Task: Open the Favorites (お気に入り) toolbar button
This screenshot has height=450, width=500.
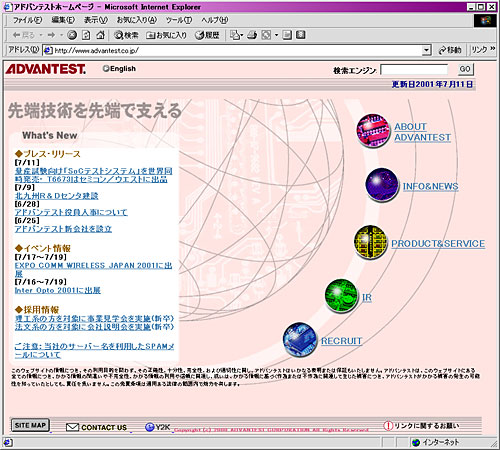Action: [x=167, y=35]
